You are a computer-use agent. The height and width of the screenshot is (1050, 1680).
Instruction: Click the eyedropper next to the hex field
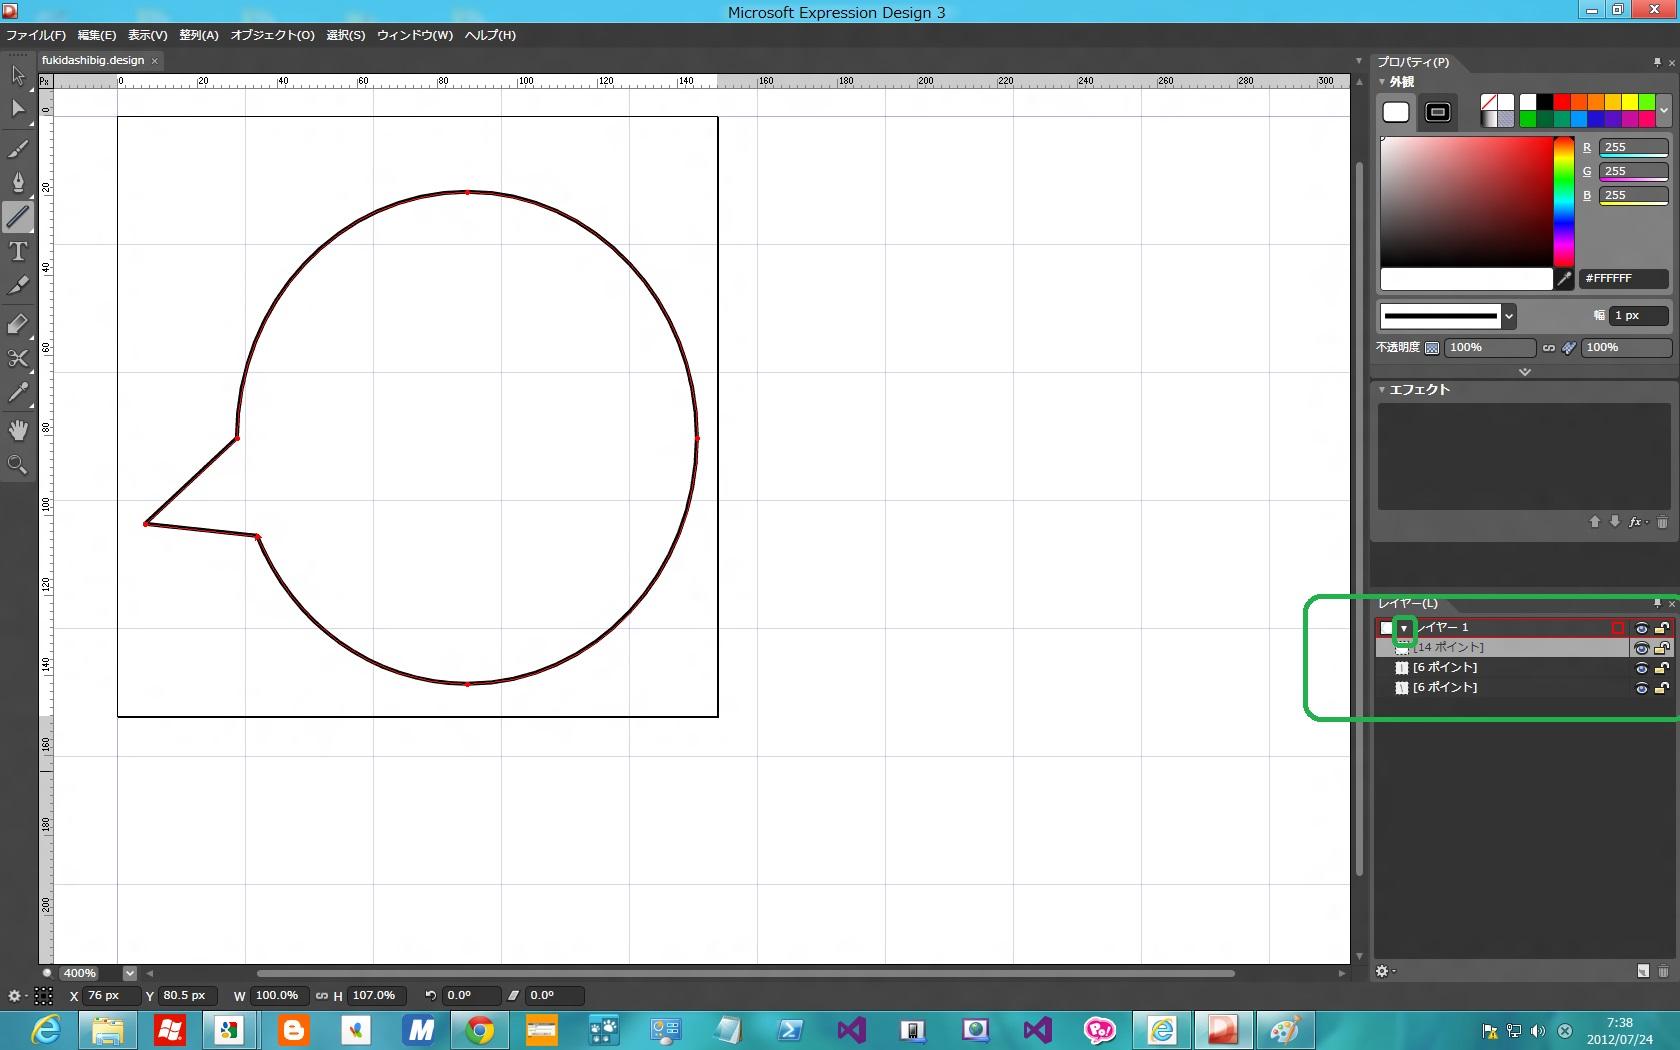pos(1565,279)
